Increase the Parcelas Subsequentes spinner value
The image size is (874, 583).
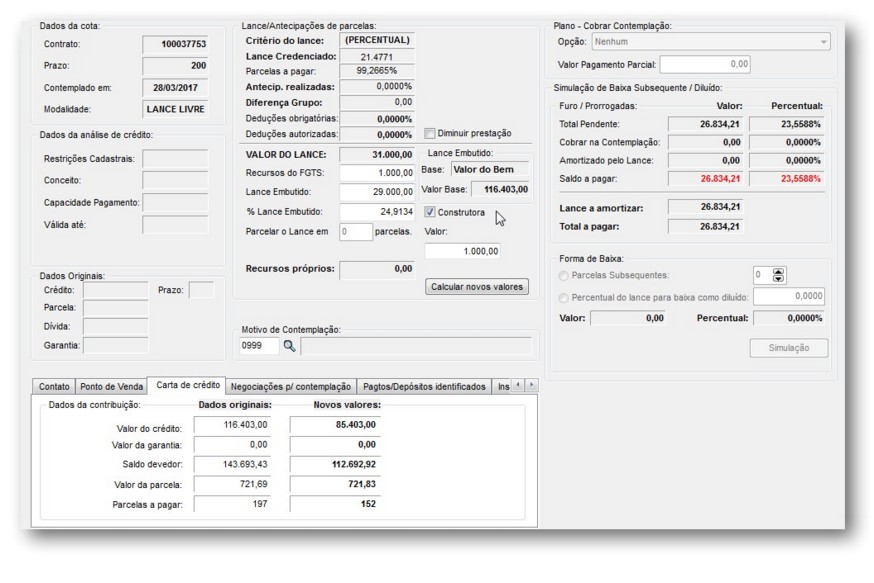pos(778,271)
